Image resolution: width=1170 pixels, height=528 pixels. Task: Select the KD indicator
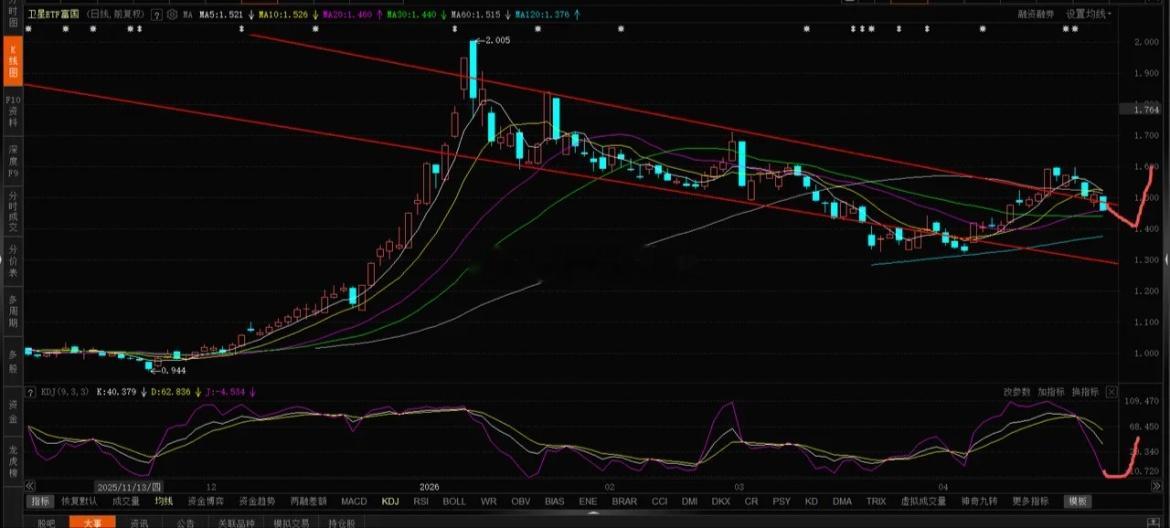coord(811,501)
